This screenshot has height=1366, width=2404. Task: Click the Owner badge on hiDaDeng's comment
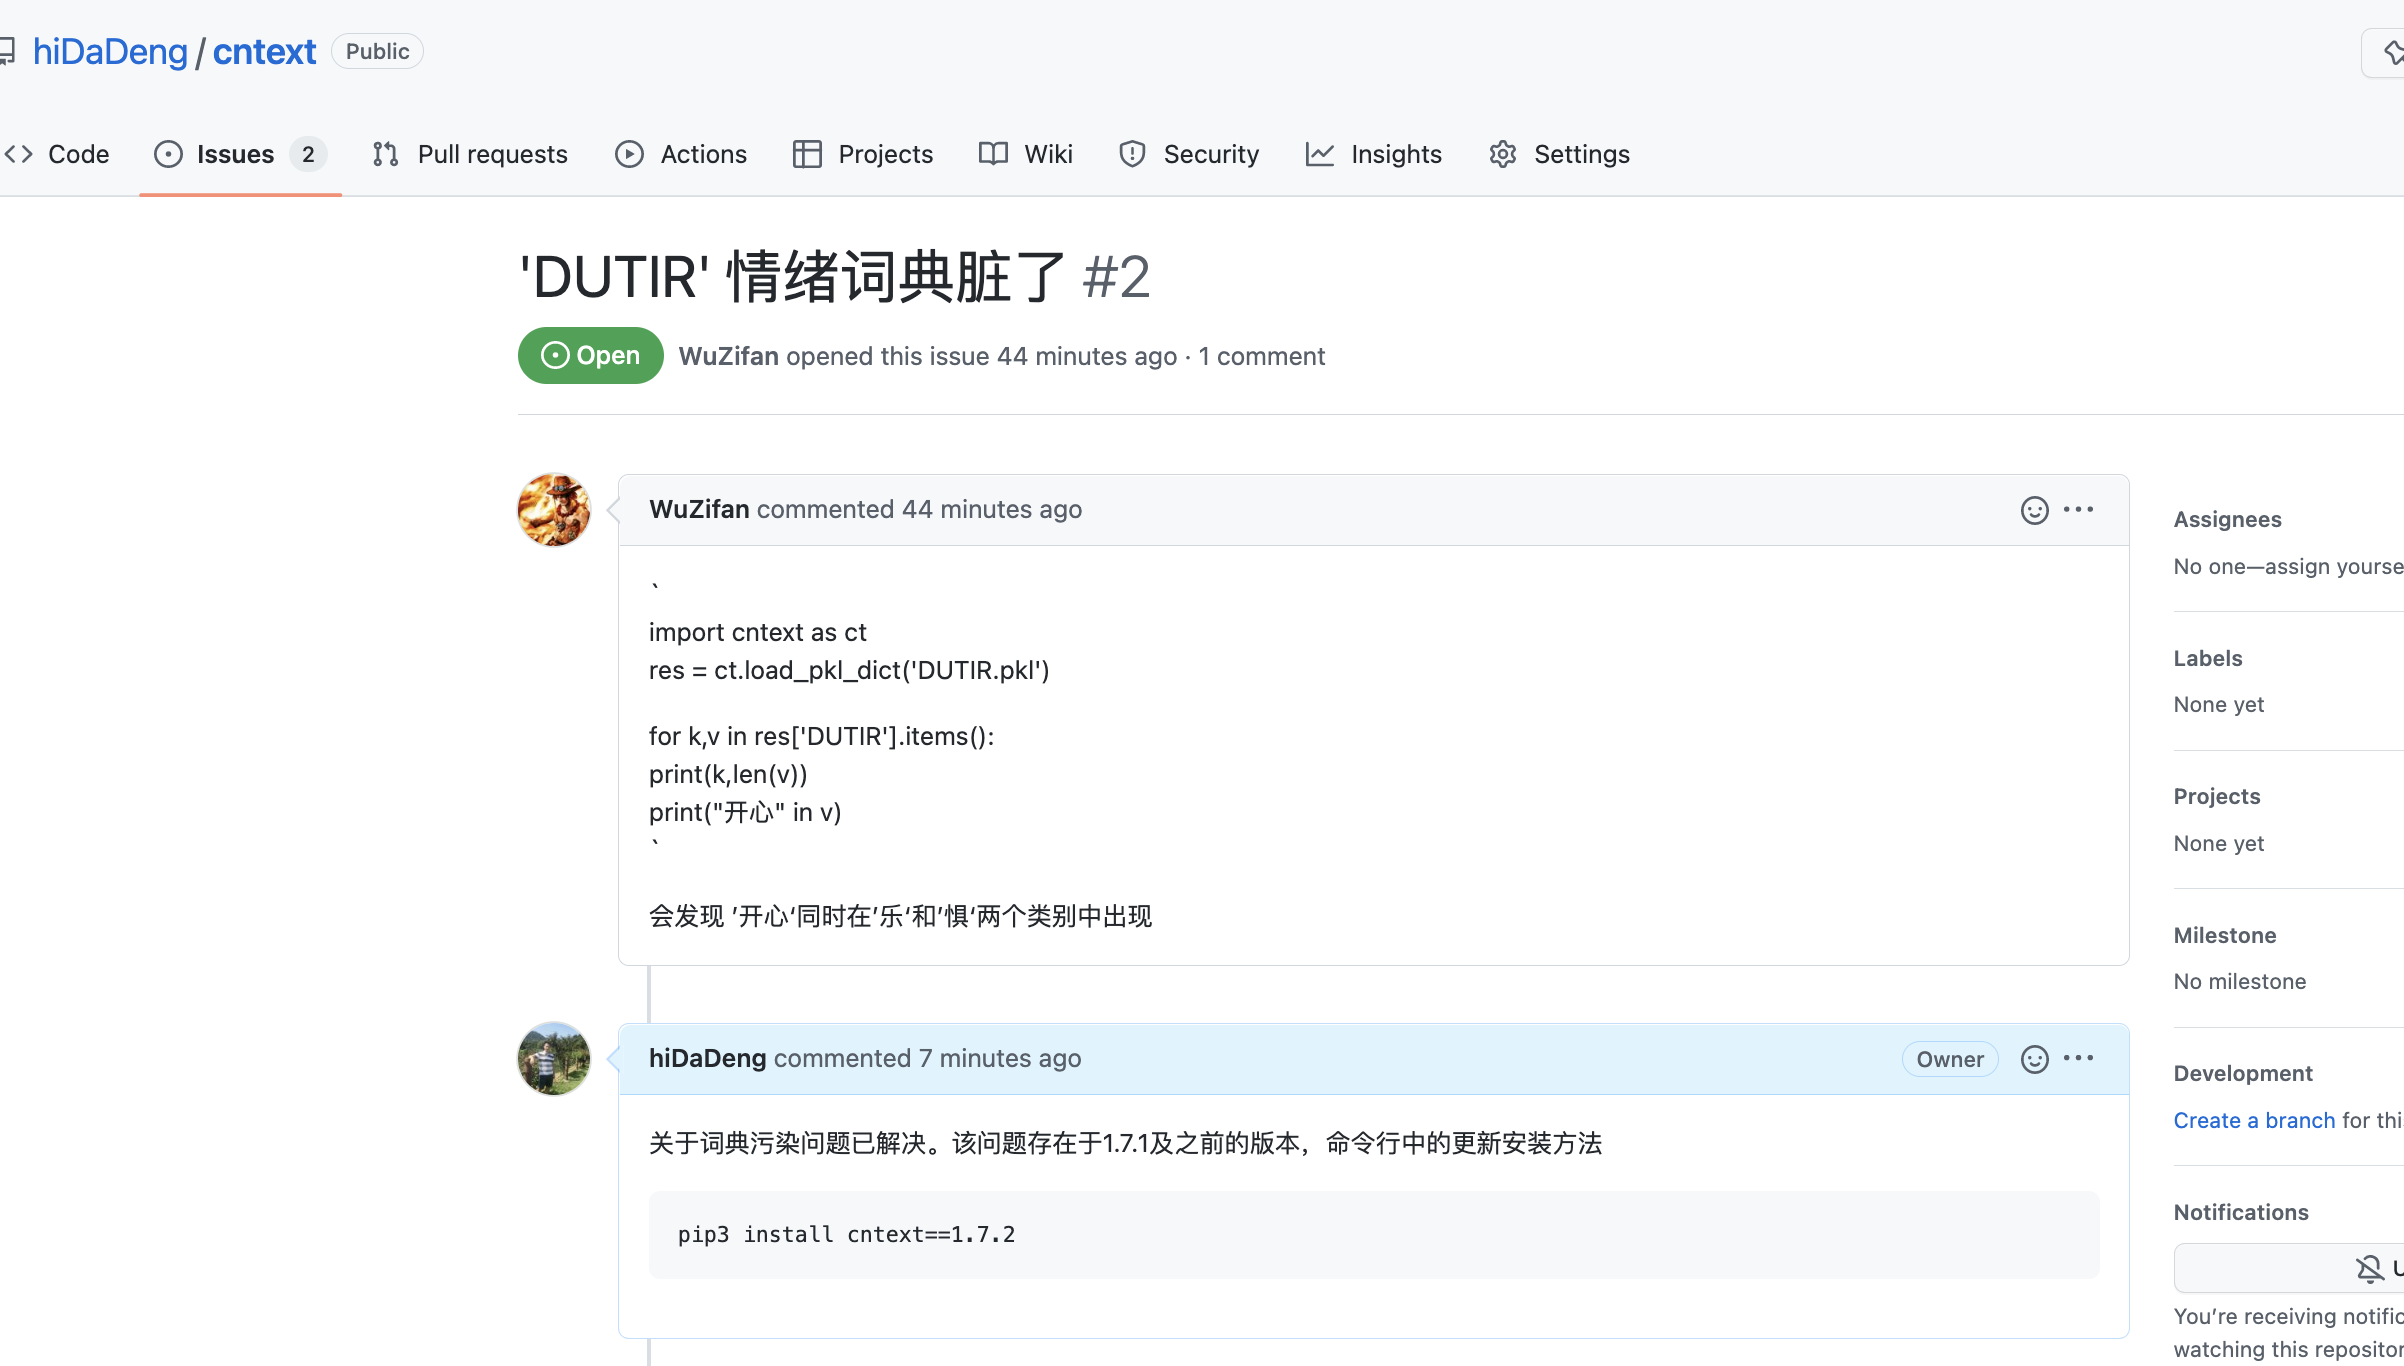[1950, 1058]
